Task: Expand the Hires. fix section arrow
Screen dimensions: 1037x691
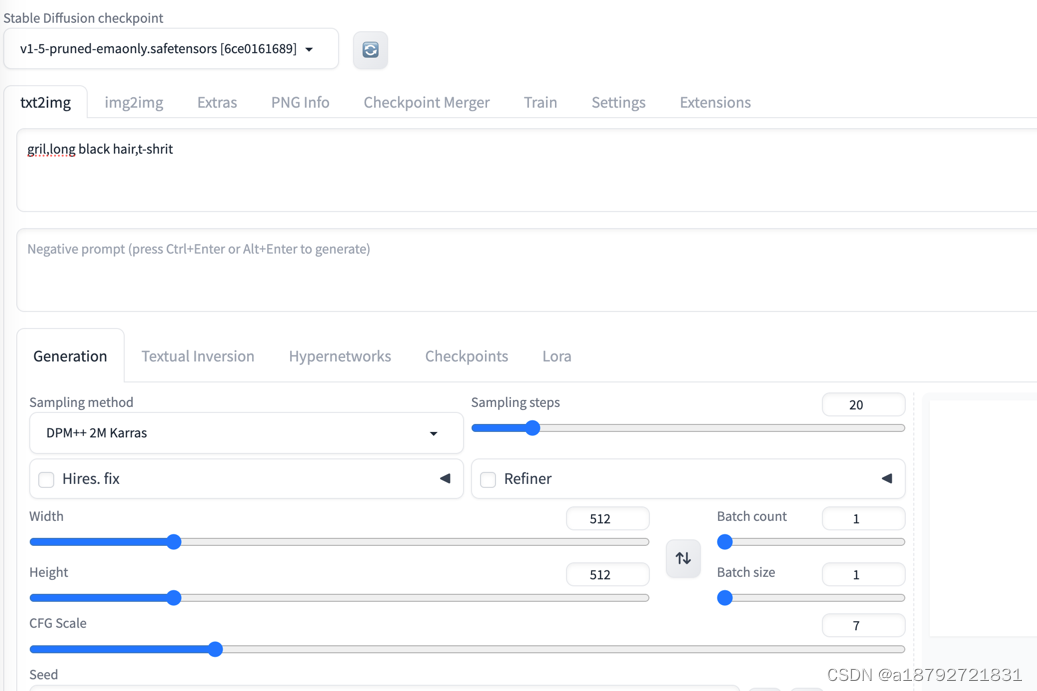Action: (445, 478)
